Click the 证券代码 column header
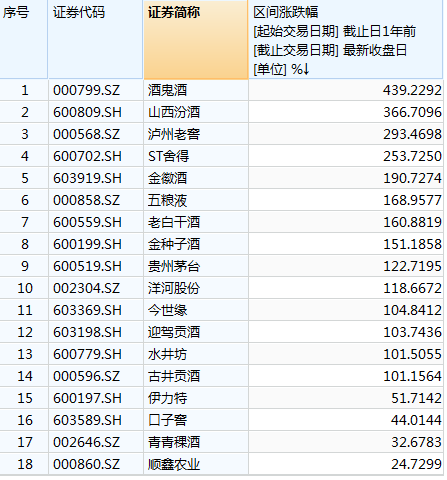The image size is (447, 480). click(95, 39)
